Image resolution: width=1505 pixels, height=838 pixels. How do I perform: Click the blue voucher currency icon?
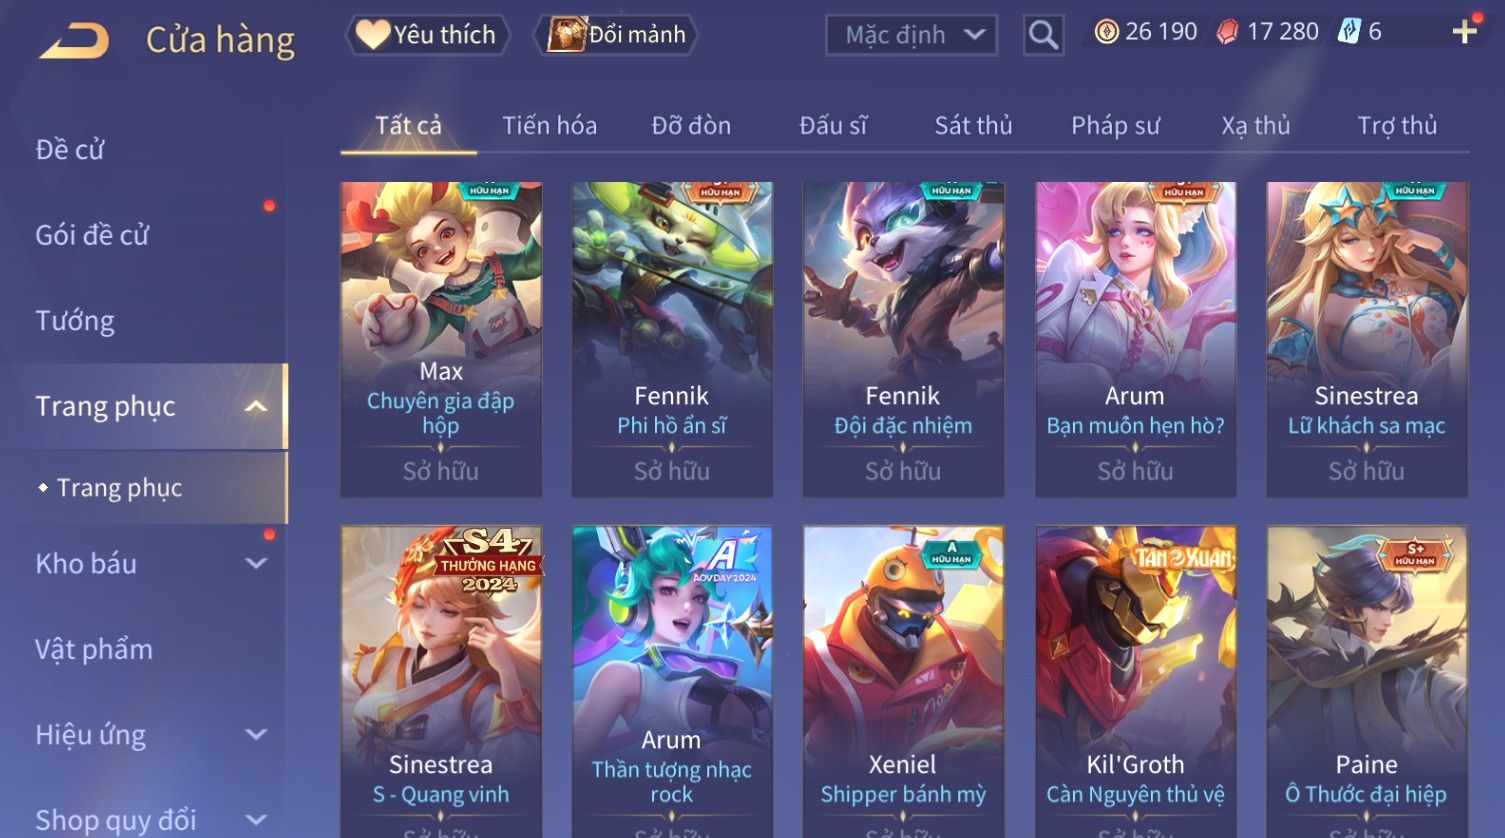(1350, 32)
